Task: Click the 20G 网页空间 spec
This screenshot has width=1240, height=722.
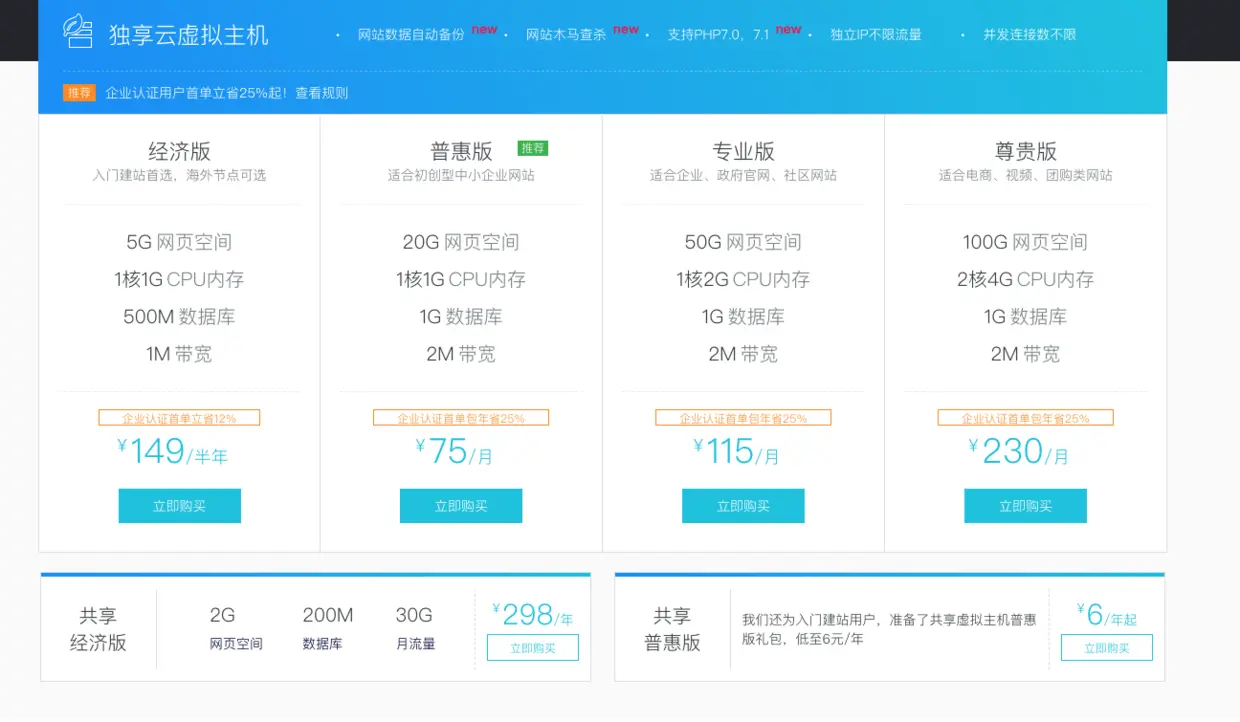Action: [461, 242]
